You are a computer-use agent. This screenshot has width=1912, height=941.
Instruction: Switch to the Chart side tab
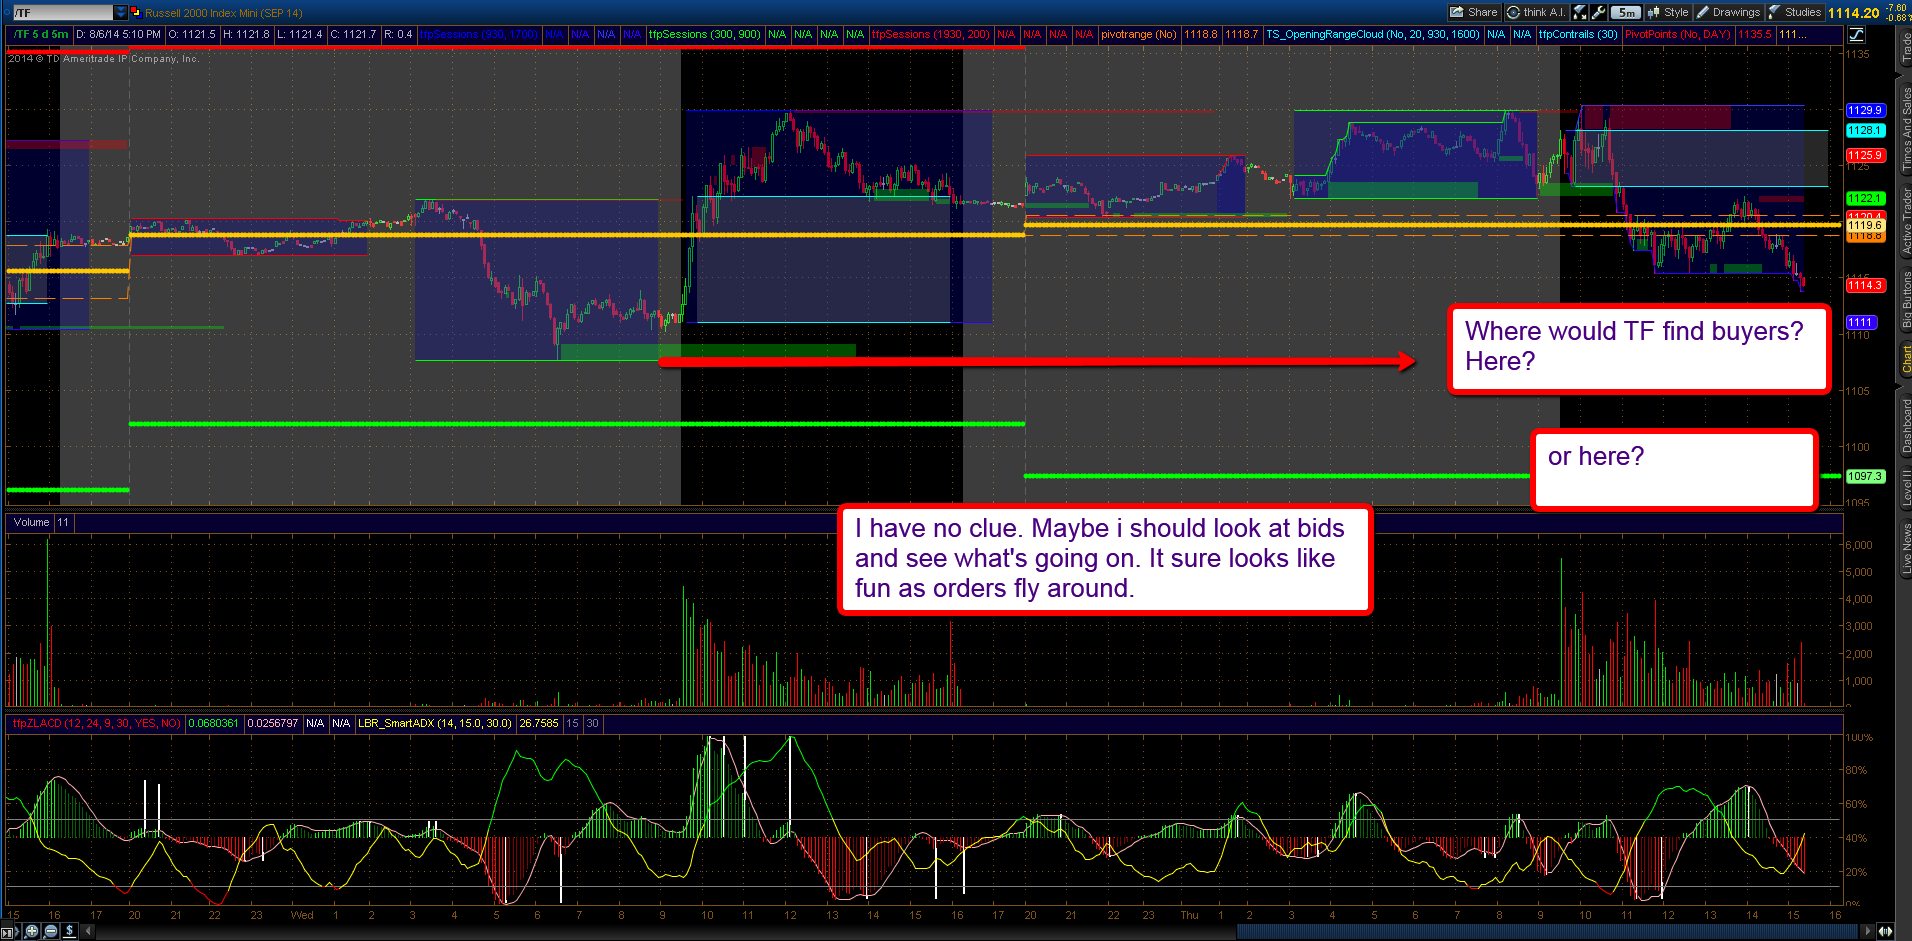click(1905, 360)
